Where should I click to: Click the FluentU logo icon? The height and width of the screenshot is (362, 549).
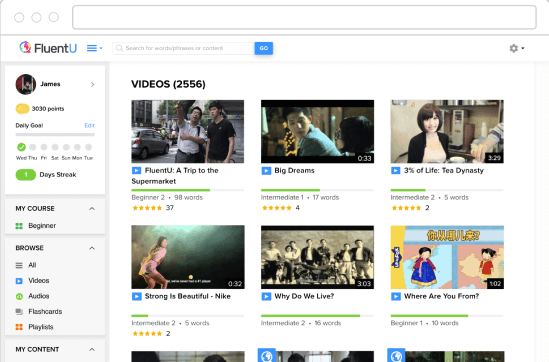pos(25,48)
